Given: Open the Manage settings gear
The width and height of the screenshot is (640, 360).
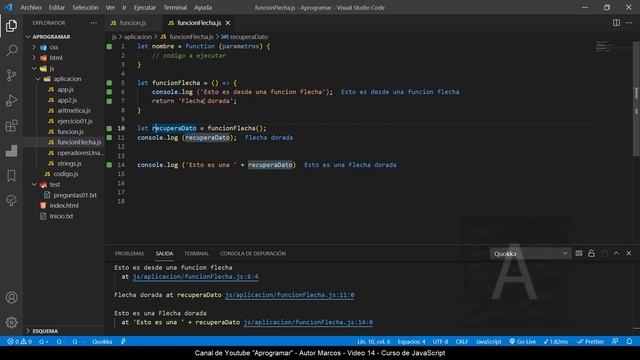Looking at the screenshot, I should (x=11, y=322).
